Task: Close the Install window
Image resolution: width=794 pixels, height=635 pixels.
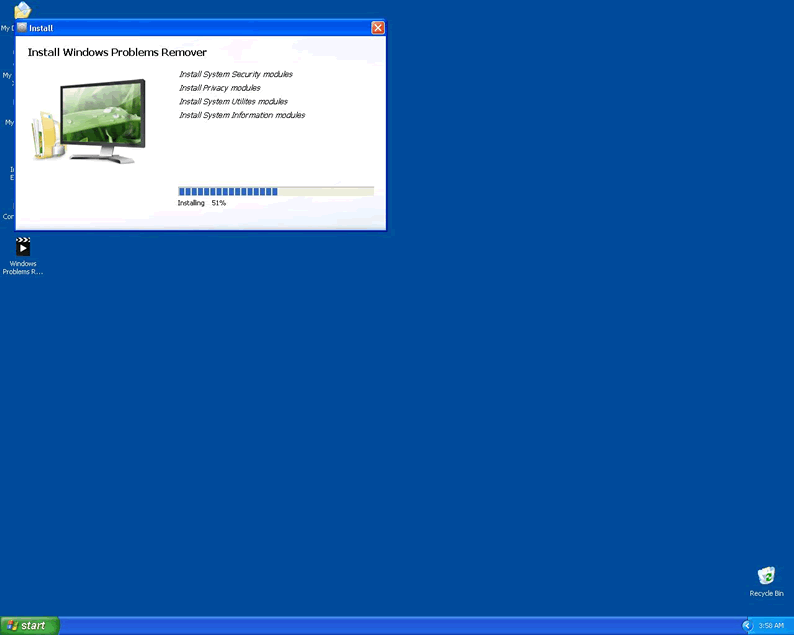Action: [x=377, y=28]
